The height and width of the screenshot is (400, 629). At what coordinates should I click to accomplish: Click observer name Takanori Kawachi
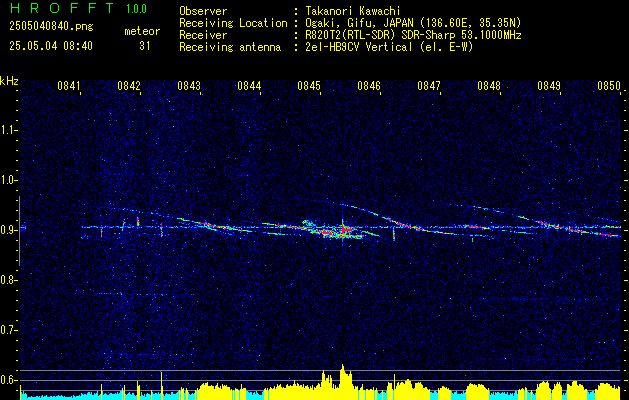coord(353,11)
